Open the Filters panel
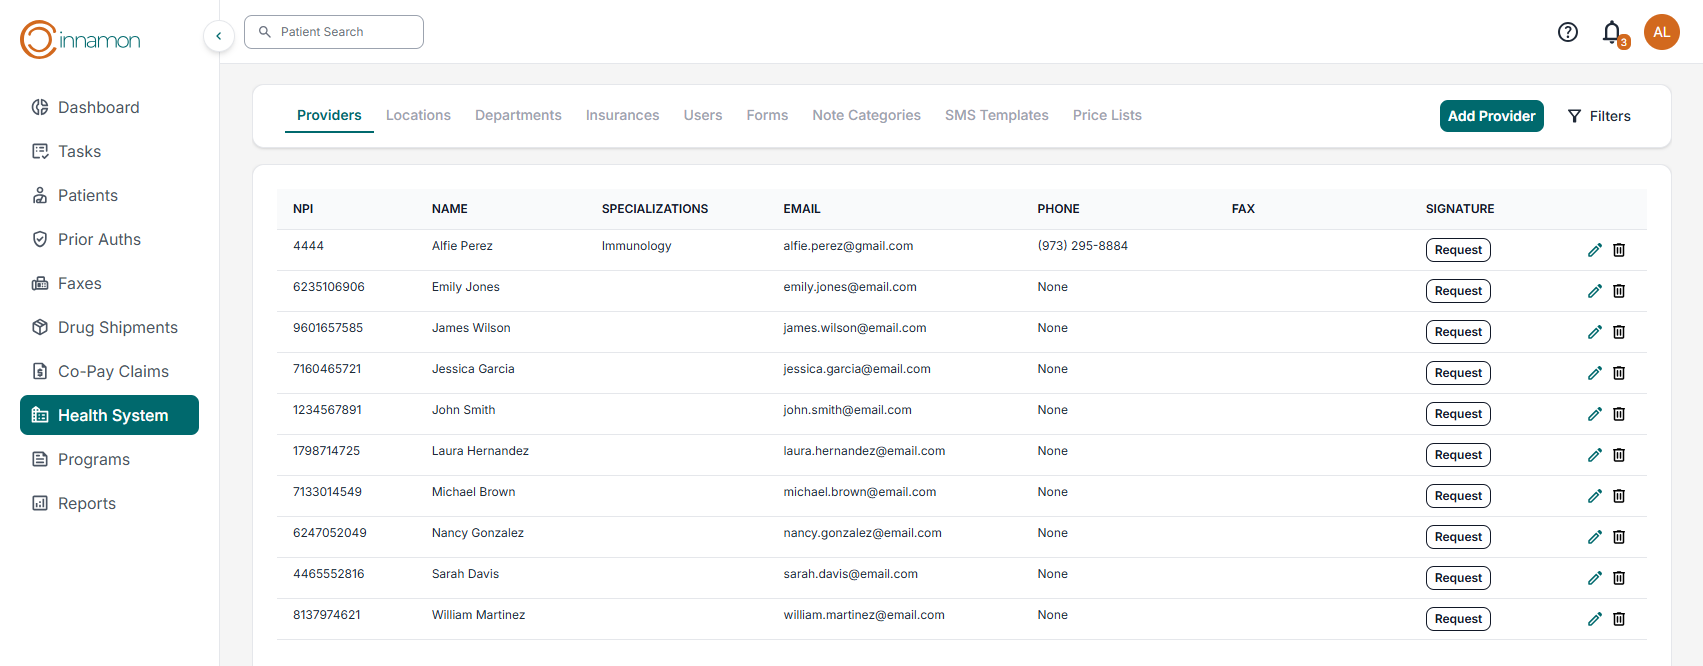This screenshot has height=666, width=1703. coord(1599,116)
